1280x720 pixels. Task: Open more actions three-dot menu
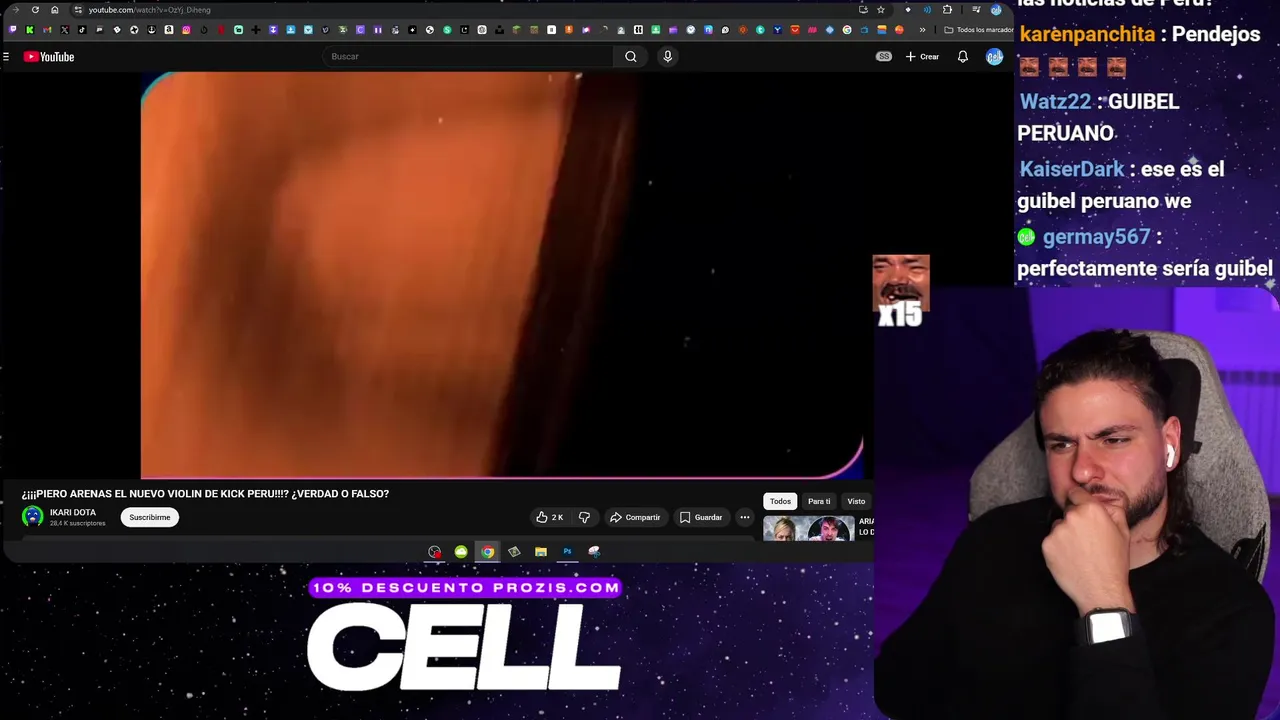[745, 517]
